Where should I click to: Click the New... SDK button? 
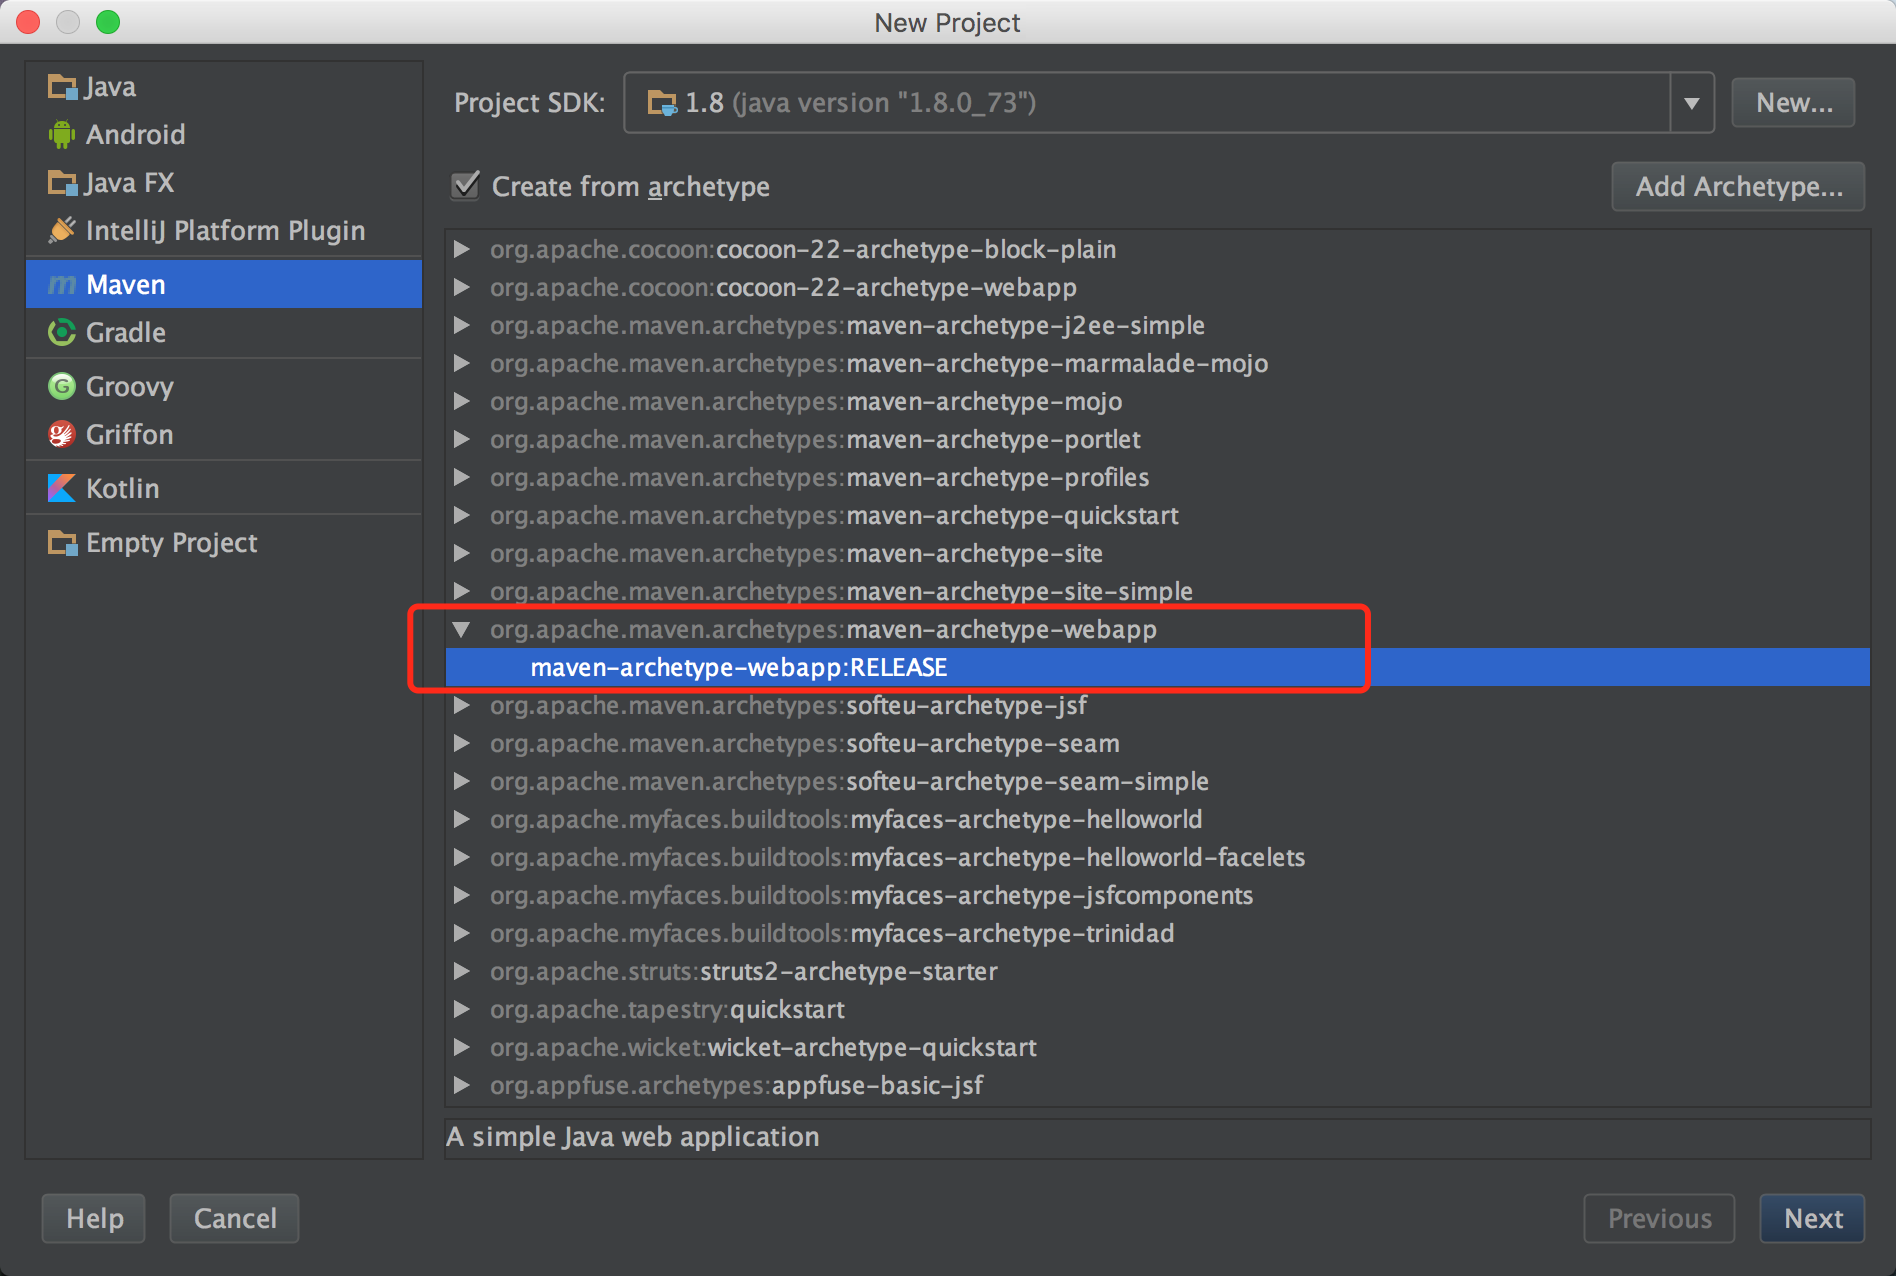[1793, 103]
